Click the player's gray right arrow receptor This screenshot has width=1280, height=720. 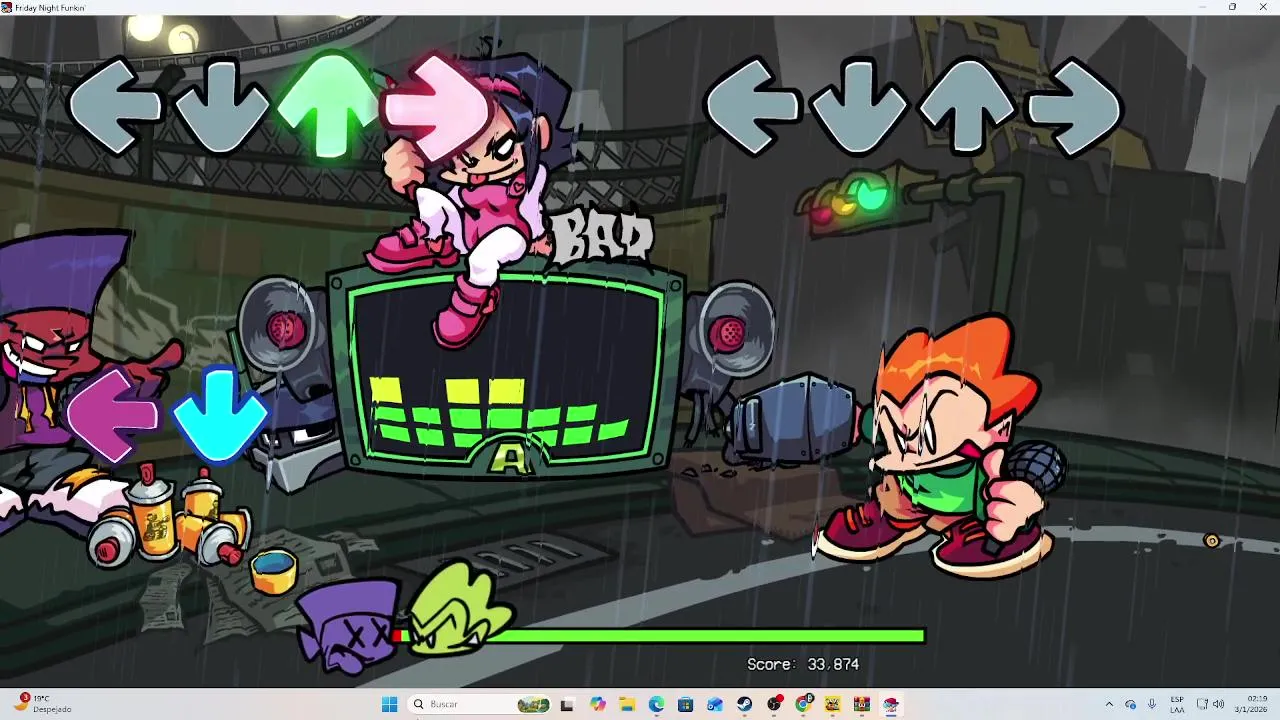point(1074,108)
